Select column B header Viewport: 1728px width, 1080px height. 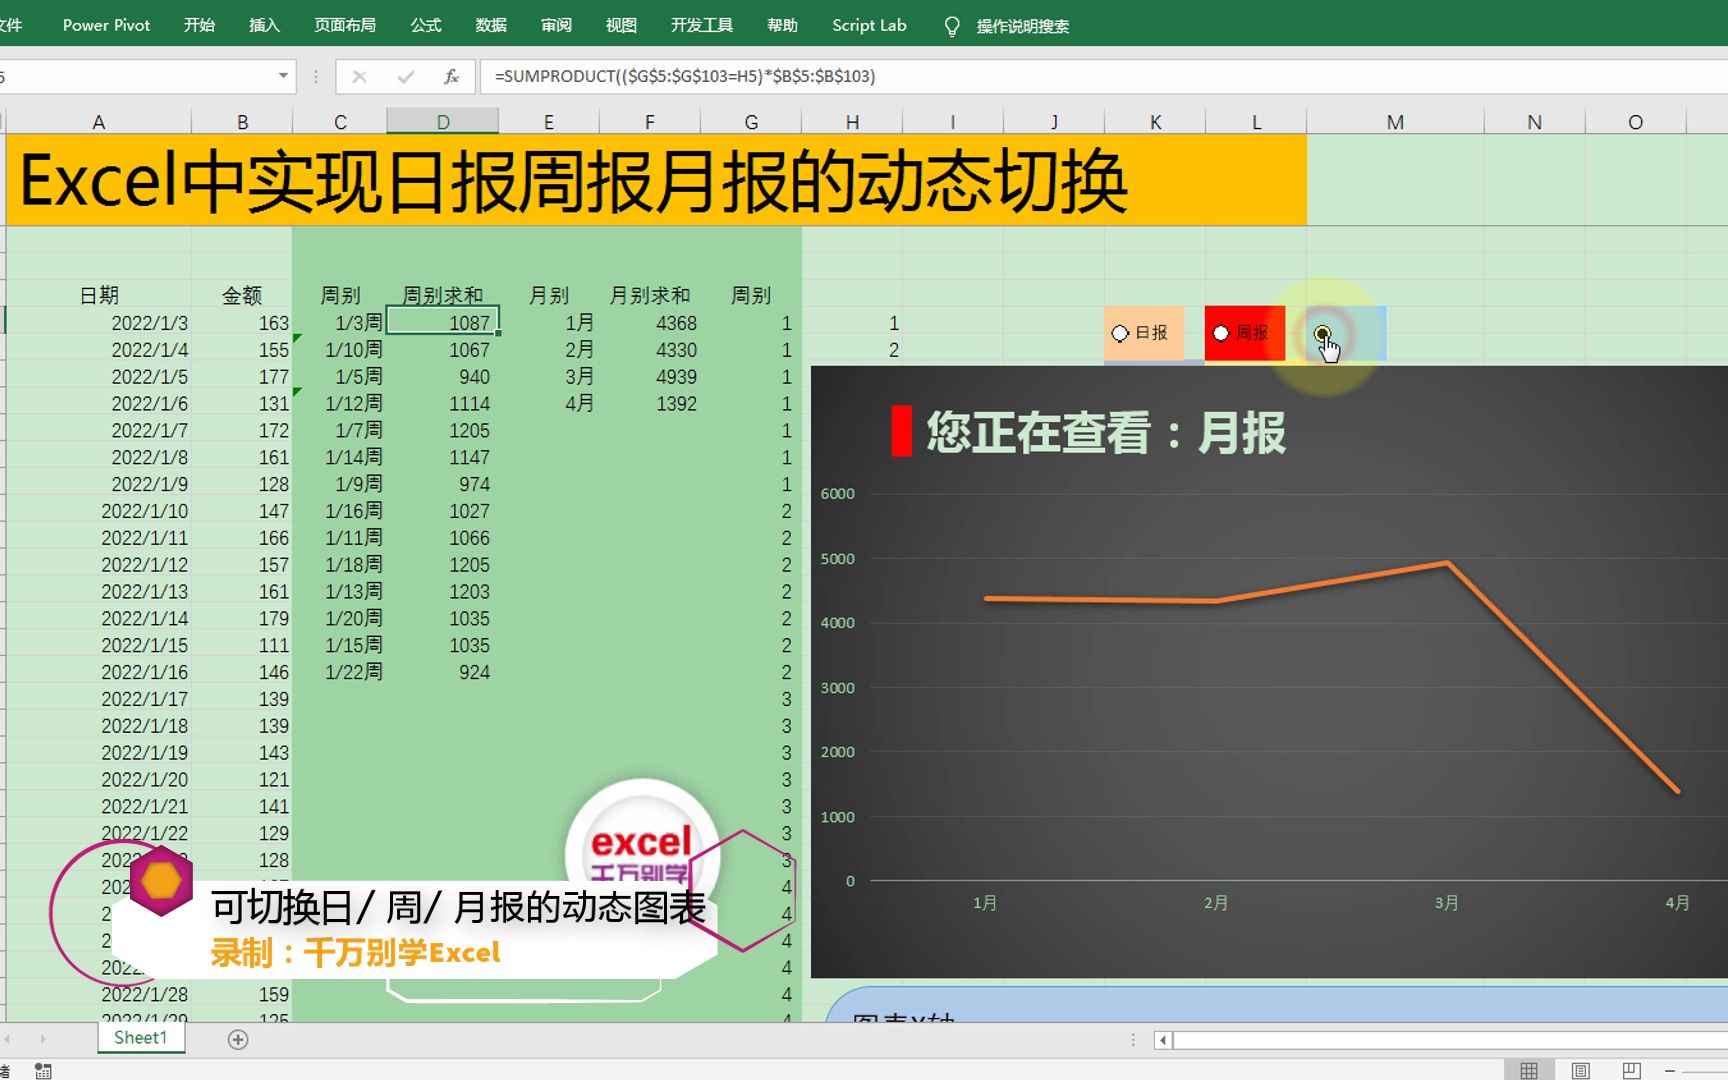pyautogui.click(x=242, y=122)
